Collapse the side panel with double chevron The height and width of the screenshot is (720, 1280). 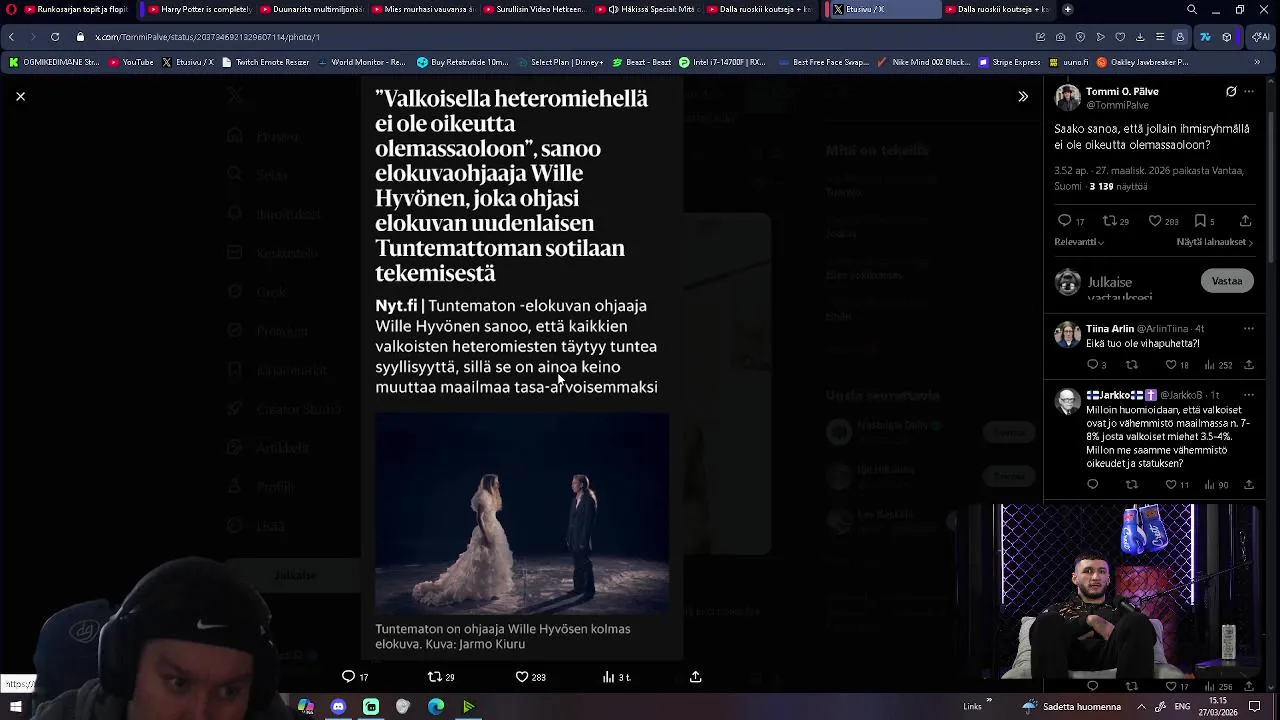pyautogui.click(x=1022, y=96)
